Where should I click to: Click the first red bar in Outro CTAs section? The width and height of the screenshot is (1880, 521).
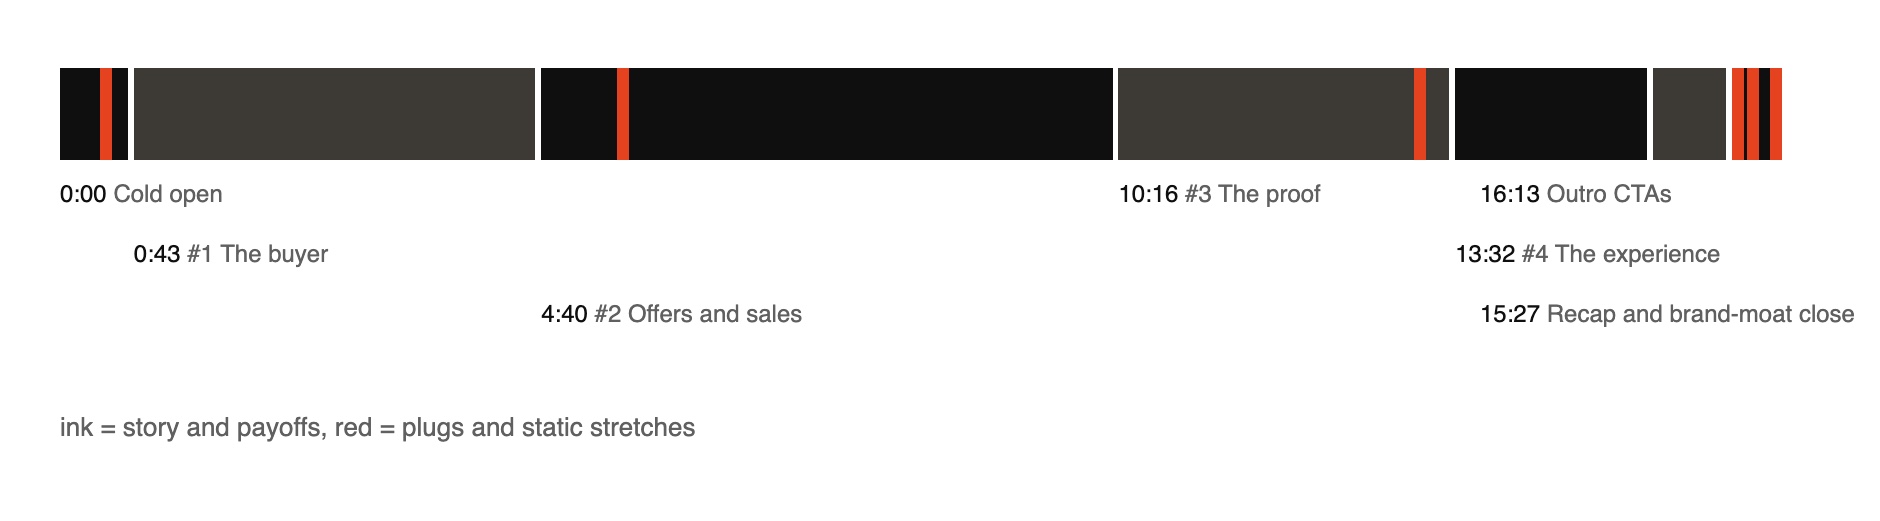tap(1738, 114)
